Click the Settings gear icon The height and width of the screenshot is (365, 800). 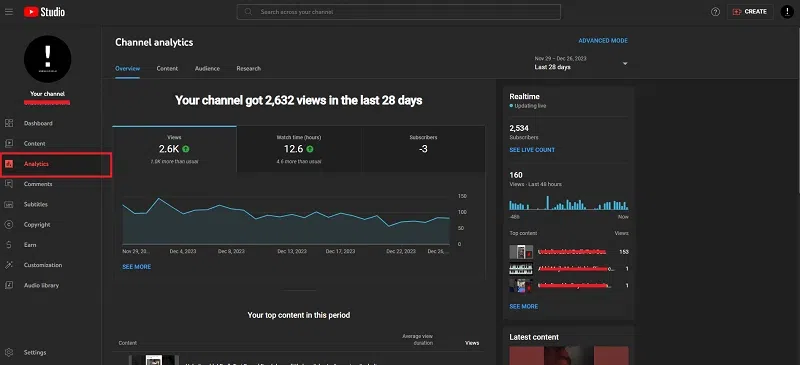[x=9, y=352]
